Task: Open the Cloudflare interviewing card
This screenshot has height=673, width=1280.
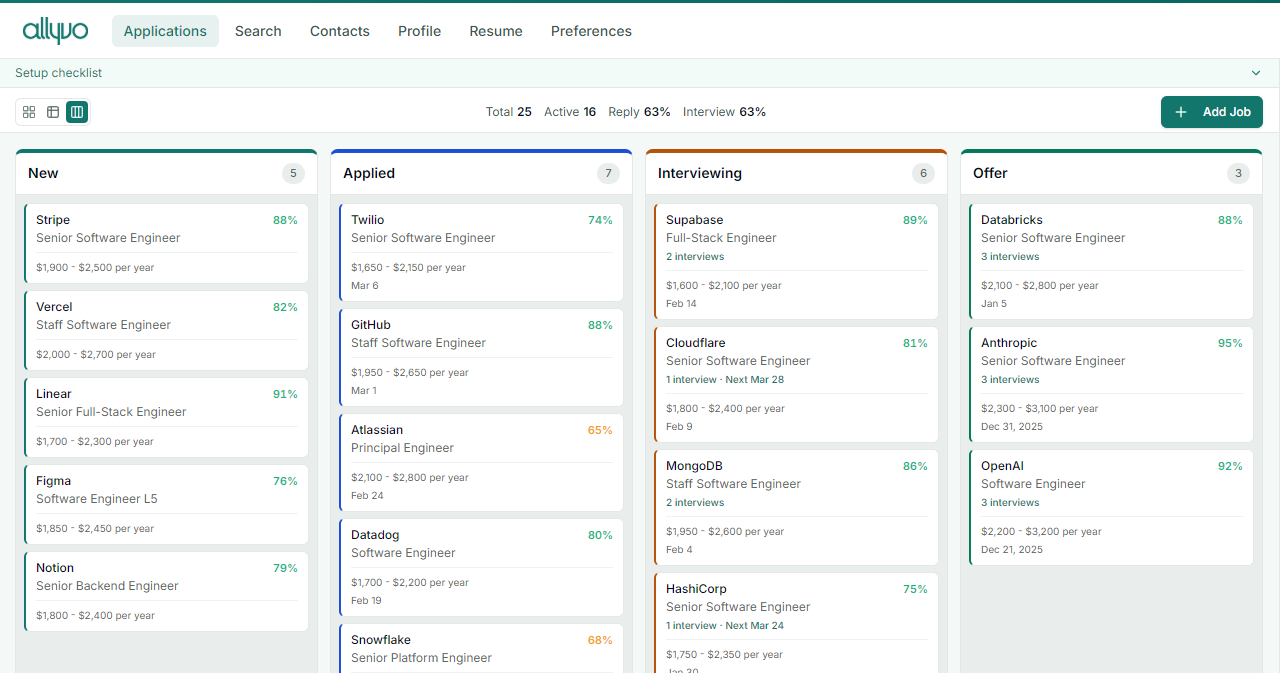Action: pyautogui.click(x=796, y=384)
